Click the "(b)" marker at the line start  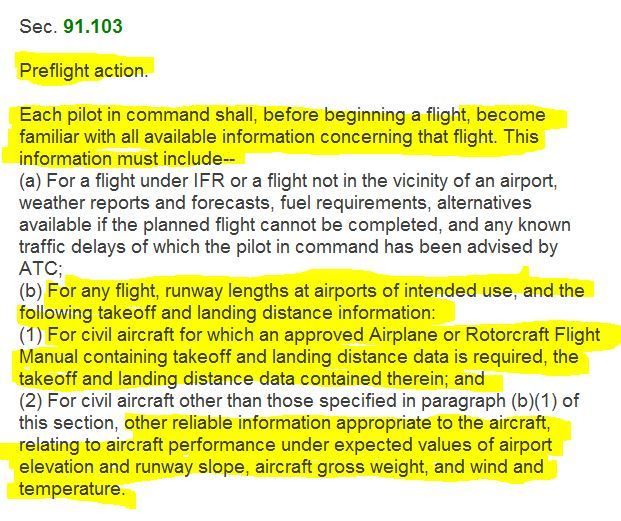pyautogui.click(x=31, y=291)
